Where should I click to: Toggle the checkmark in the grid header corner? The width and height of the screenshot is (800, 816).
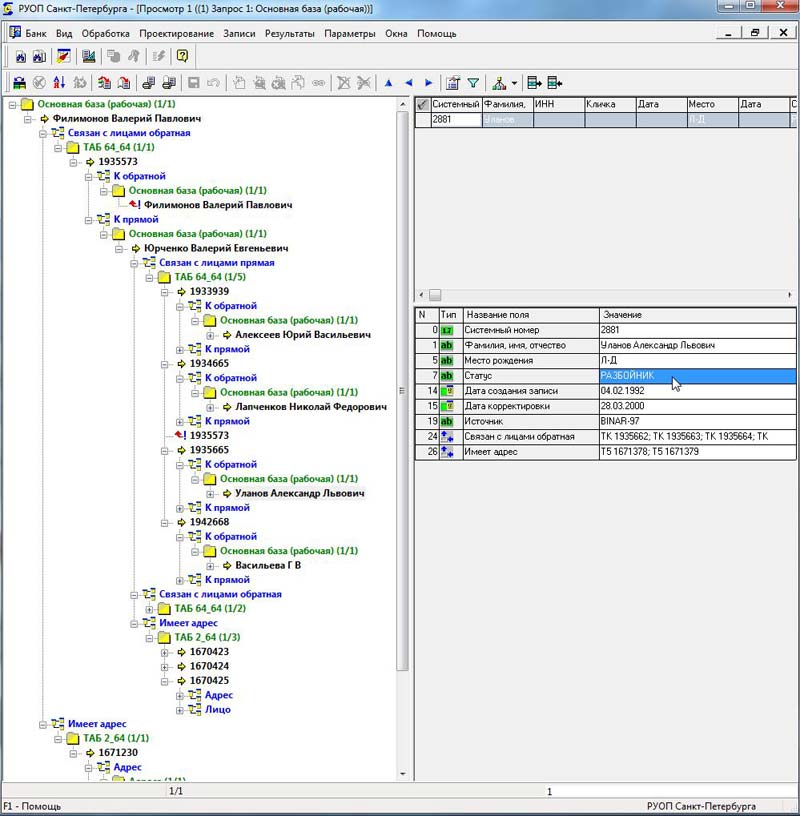click(x=422, y=104)
